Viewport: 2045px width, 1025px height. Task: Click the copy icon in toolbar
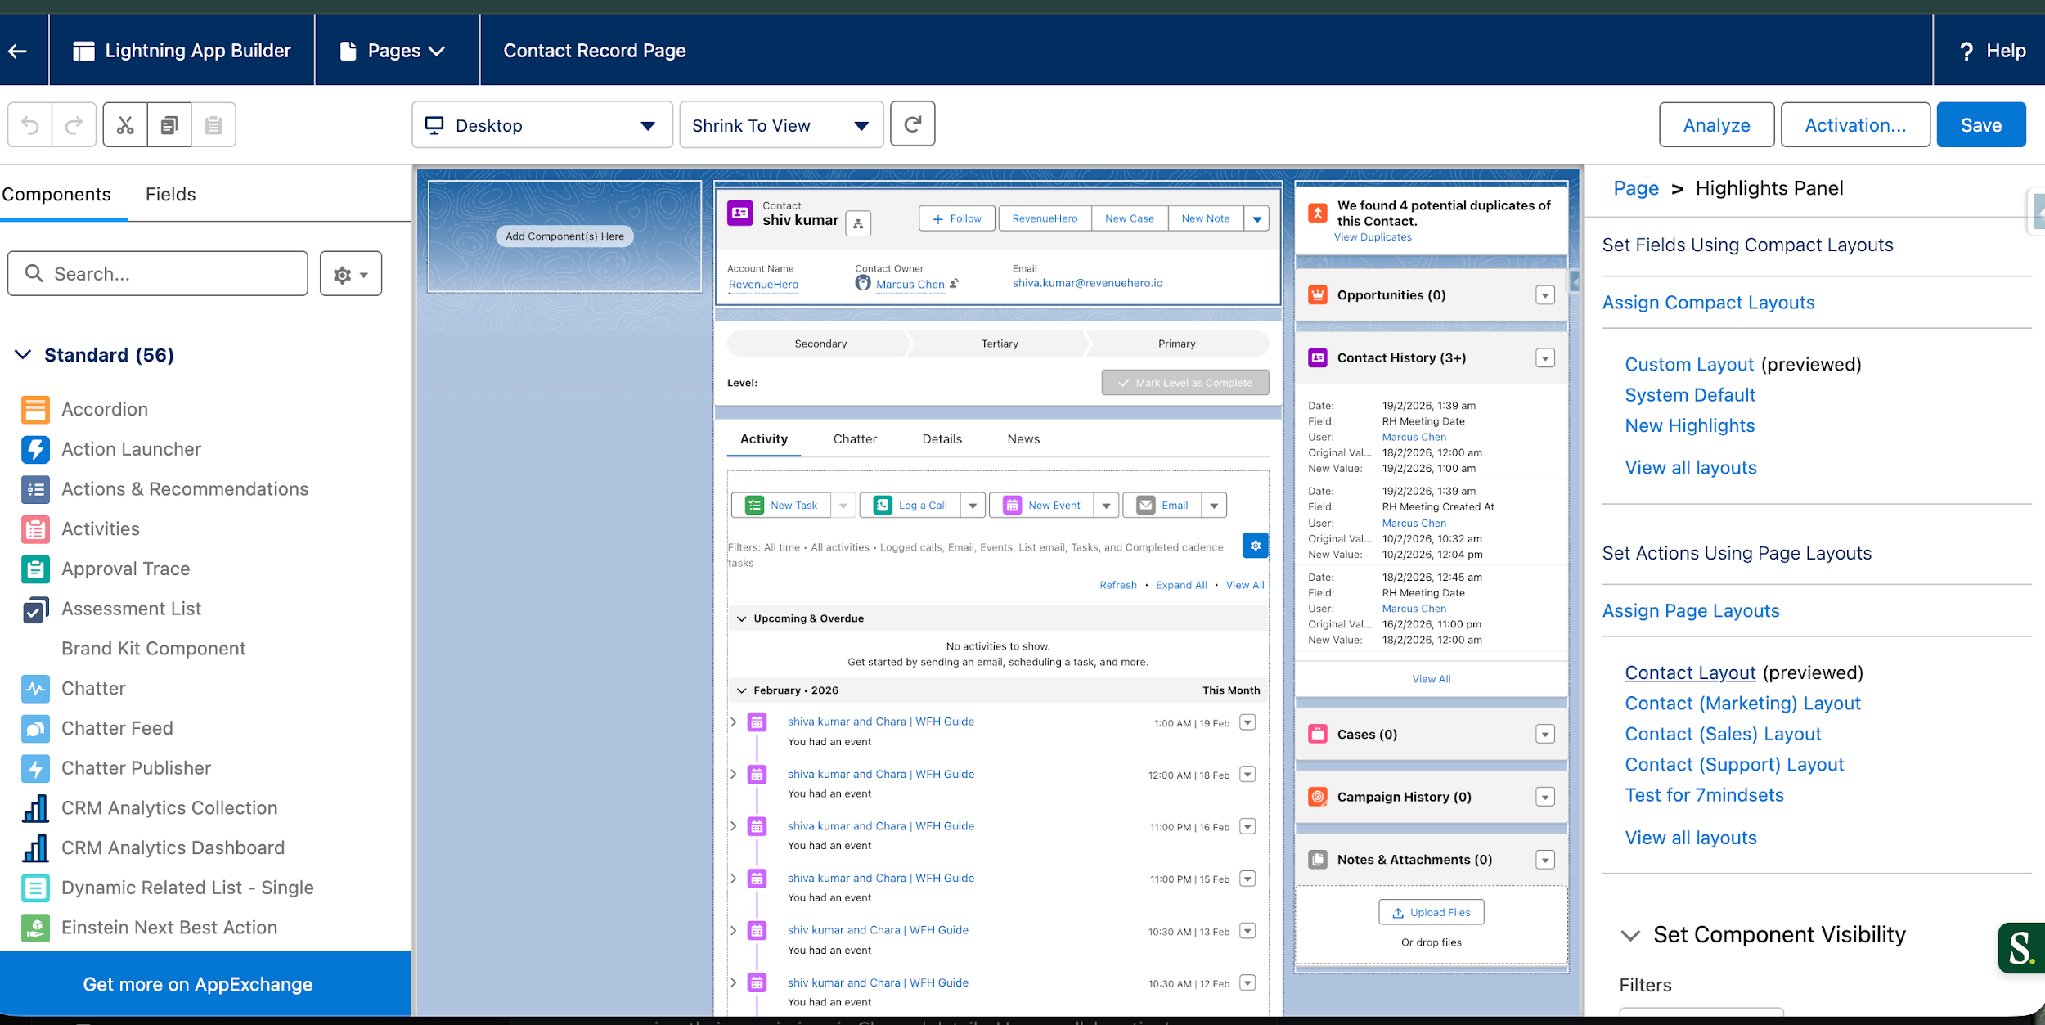coord(169,125)
